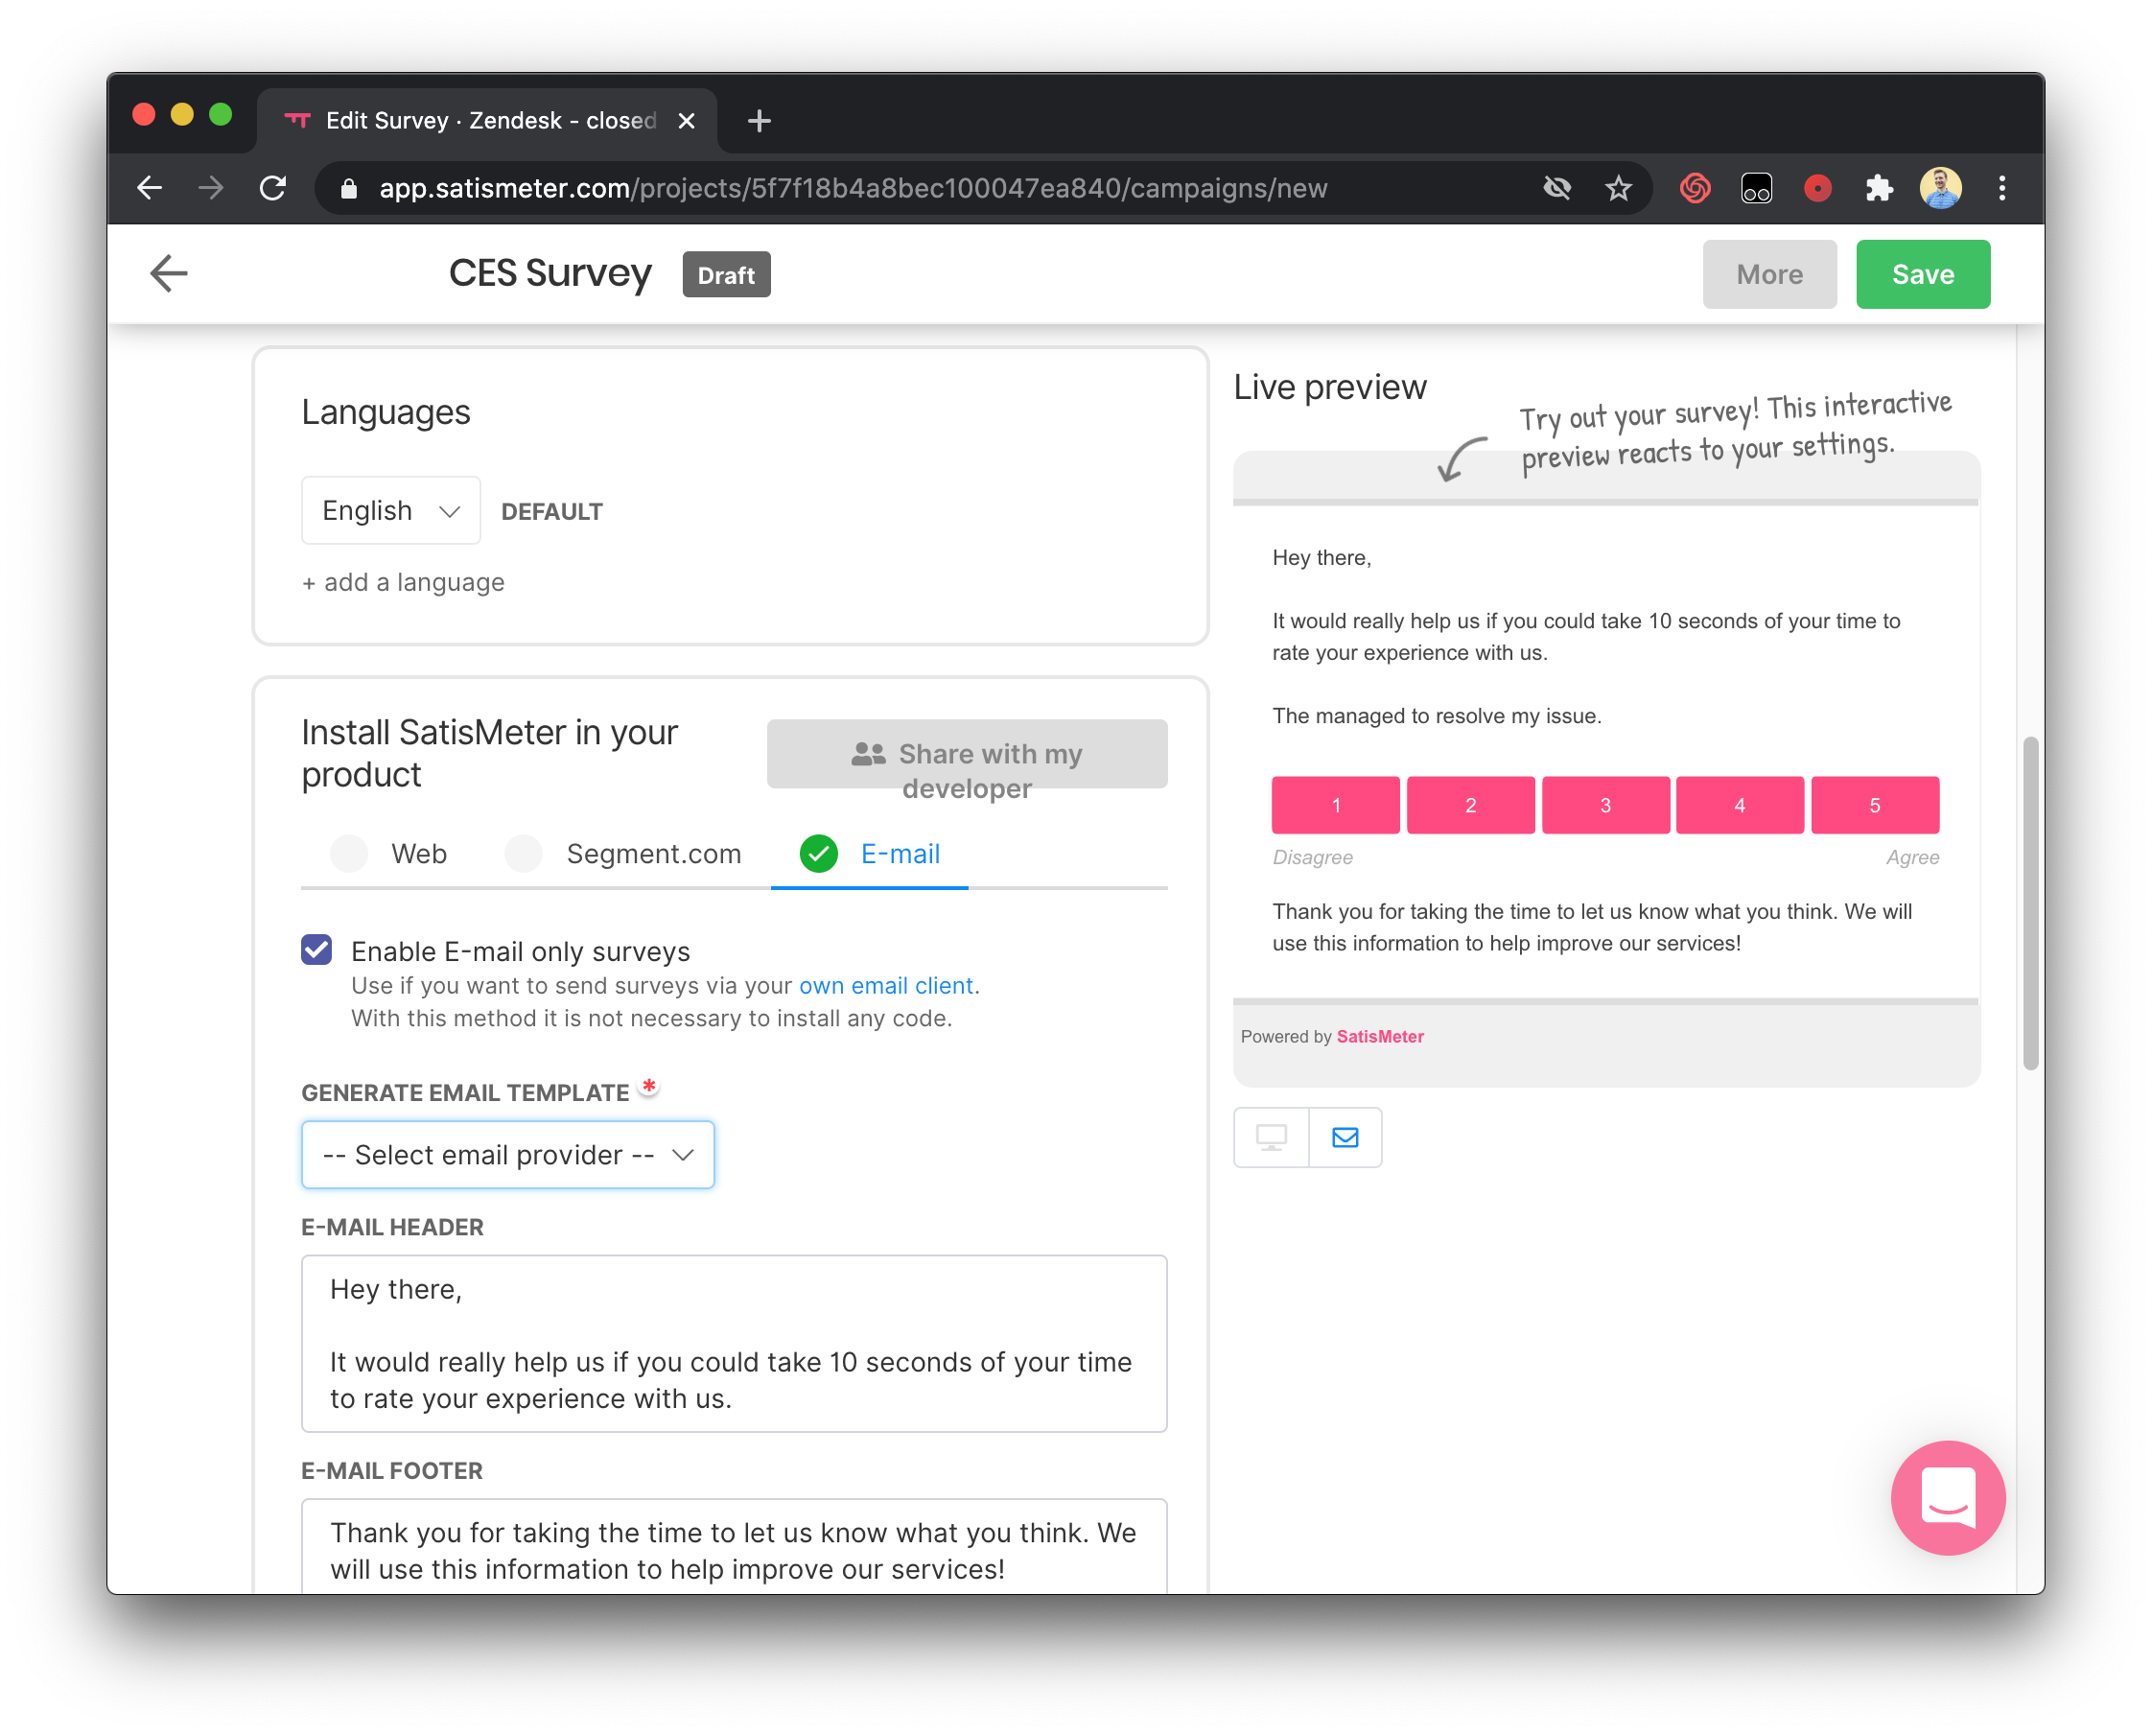Go back with survey page arrow
2152x1736 pixels.
pyautogui.click(x=169, y=273)
